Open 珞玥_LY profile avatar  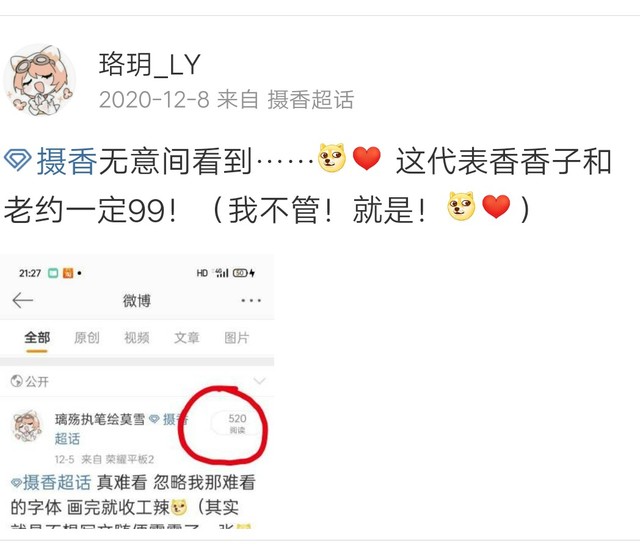click(39, 80)
